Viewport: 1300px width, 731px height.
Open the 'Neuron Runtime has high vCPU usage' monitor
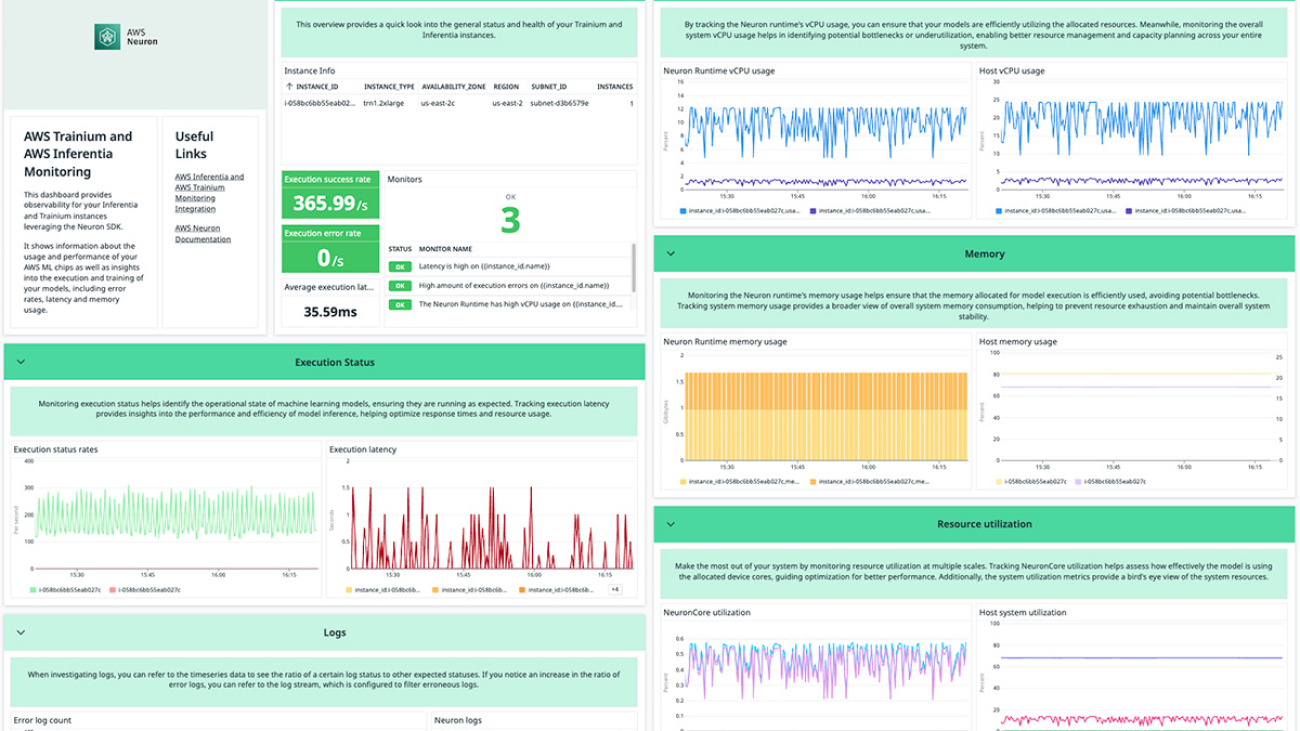tap(523, 305)
